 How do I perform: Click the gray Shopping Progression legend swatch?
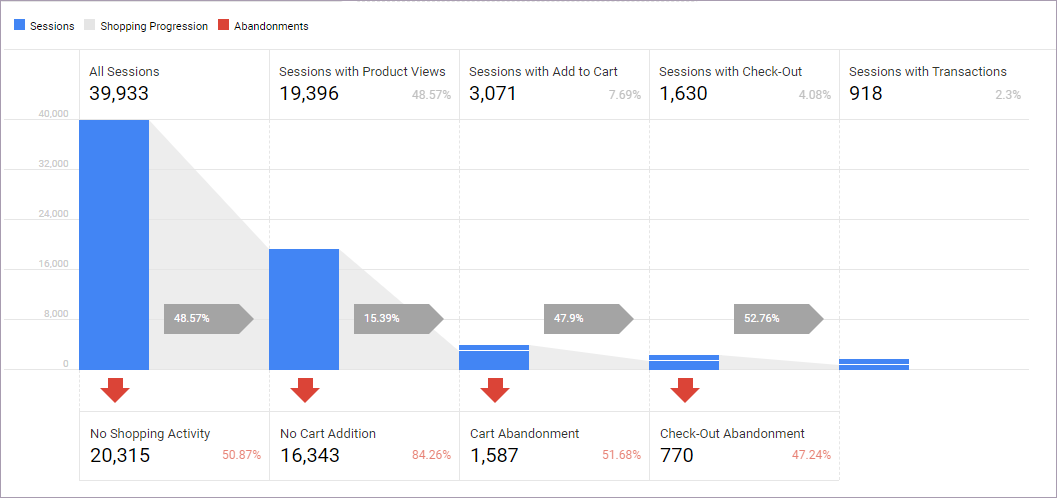tap(91, 26)
